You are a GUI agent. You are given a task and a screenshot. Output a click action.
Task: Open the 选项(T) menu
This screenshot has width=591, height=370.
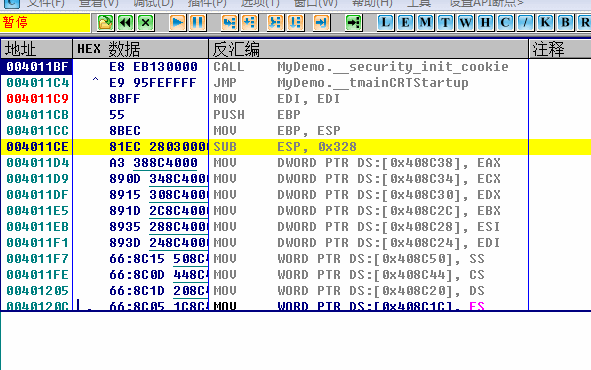tap(260, 3)
